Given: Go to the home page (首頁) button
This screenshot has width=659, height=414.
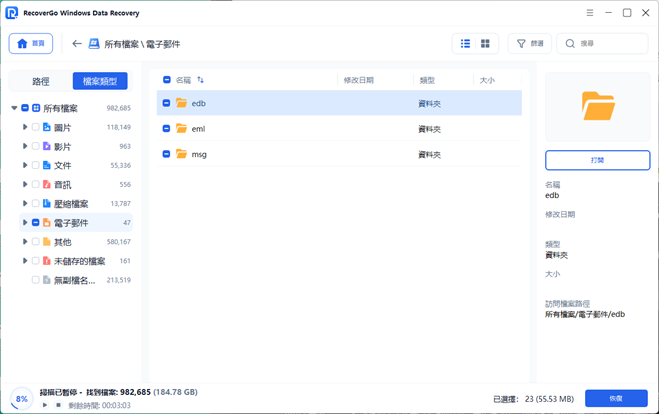Looking at the screenshot, I should click(x=31, y=43).
